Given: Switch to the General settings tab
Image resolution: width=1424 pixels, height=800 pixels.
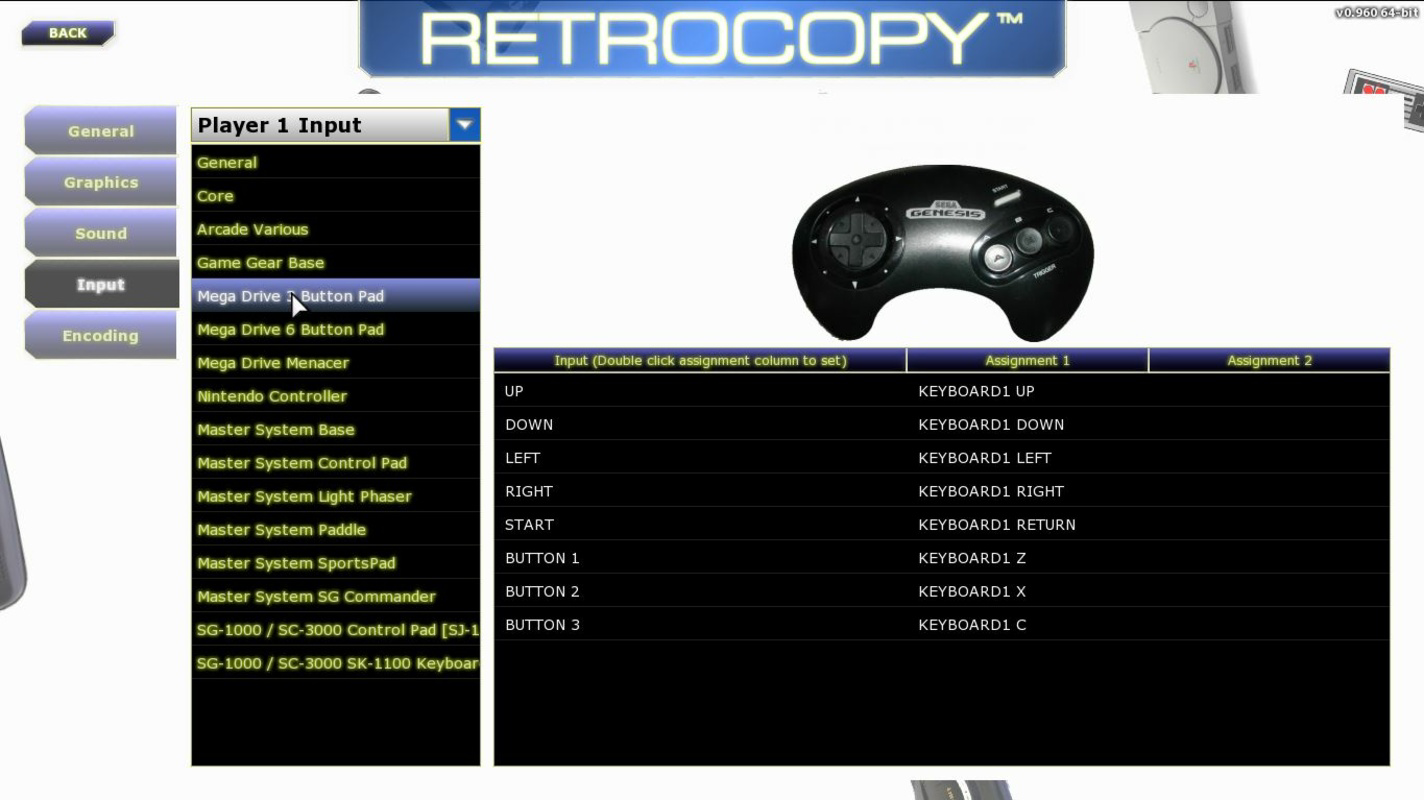Looking at the screenshot, I should click(x=101, y=131).
